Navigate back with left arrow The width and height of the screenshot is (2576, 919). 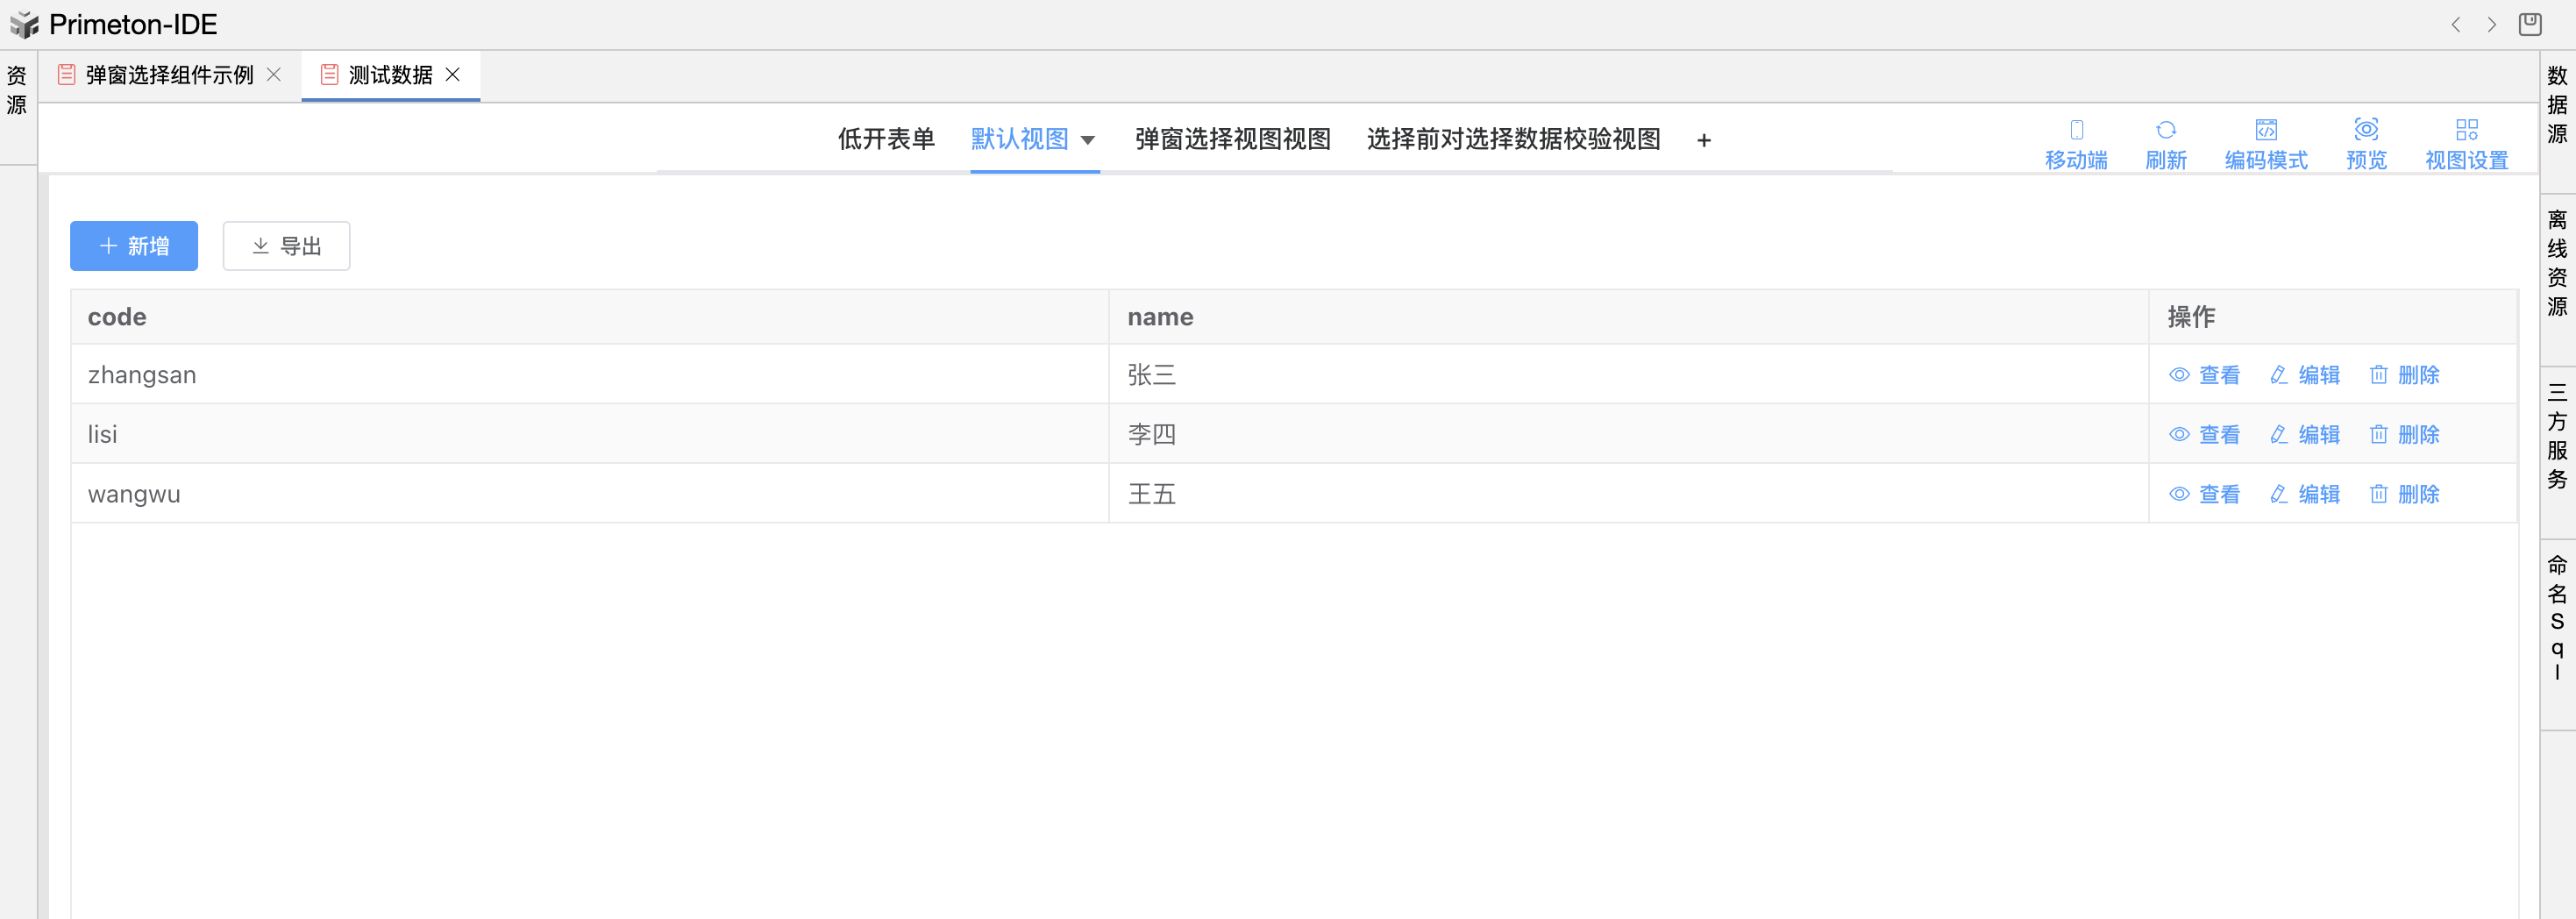point(2455,25)
